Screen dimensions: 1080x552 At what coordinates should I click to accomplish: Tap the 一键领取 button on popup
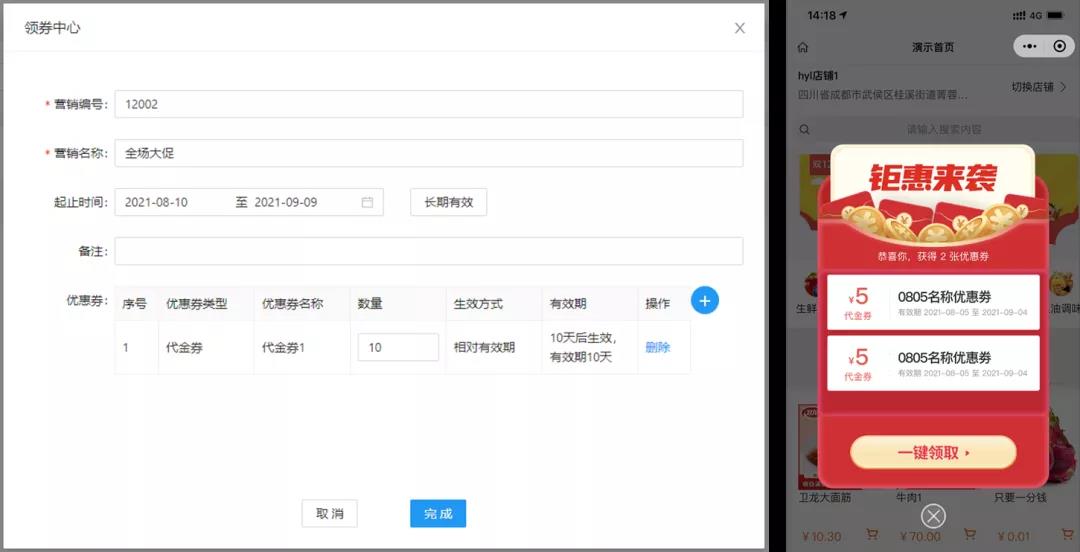pyautogui.click(x=933, y=453)
